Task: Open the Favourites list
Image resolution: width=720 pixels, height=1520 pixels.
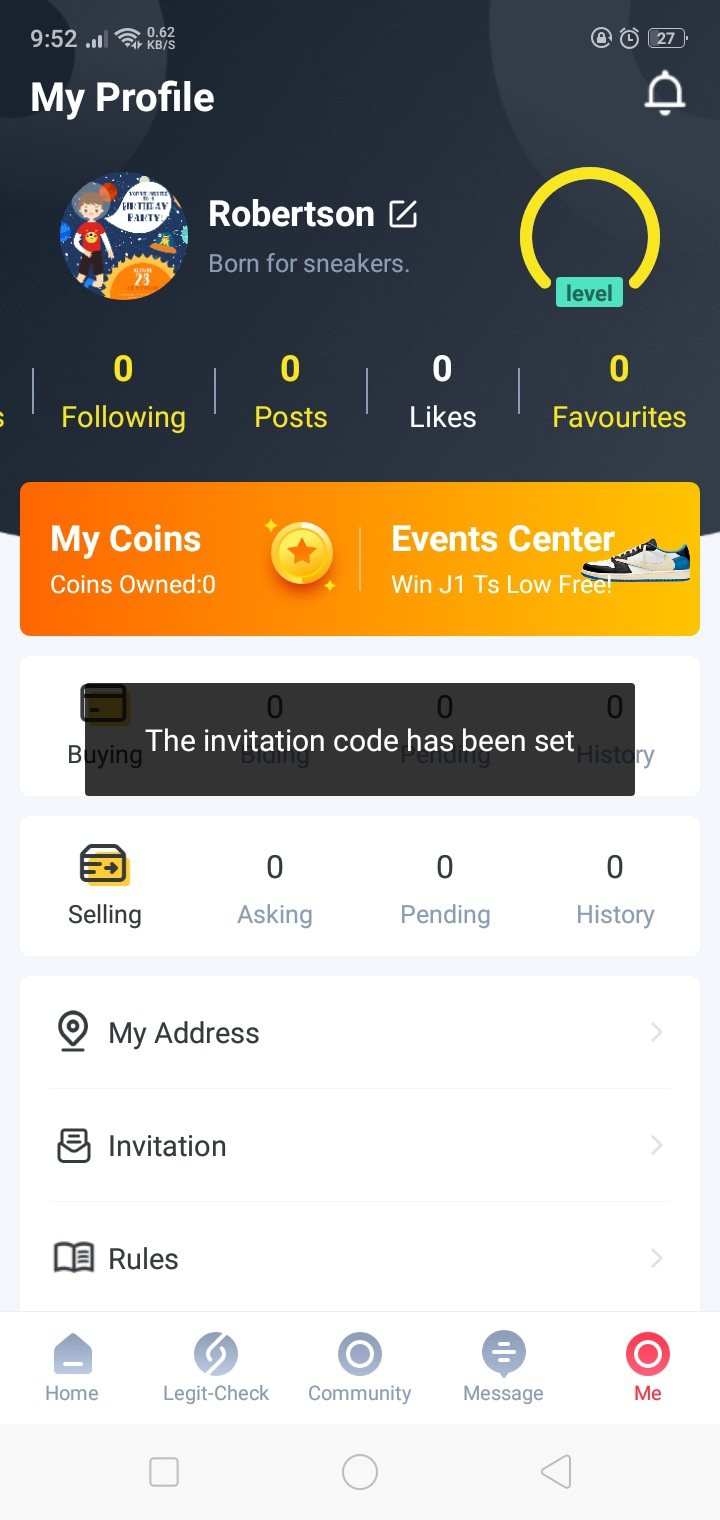Action: point(619,392)
